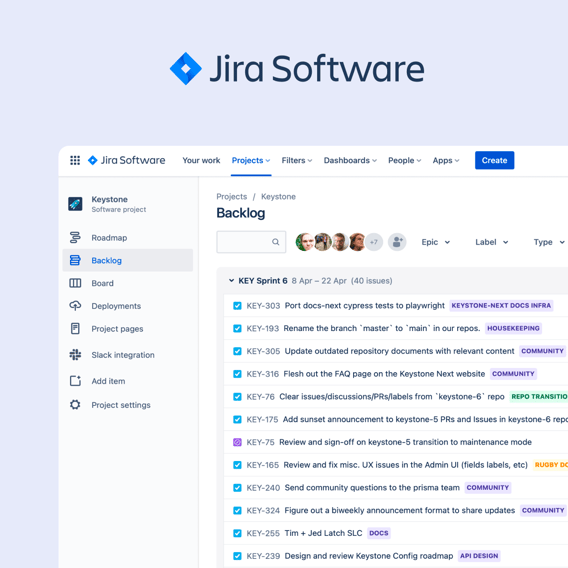Click the Keystone breadcrumb link

click(278, 196)
